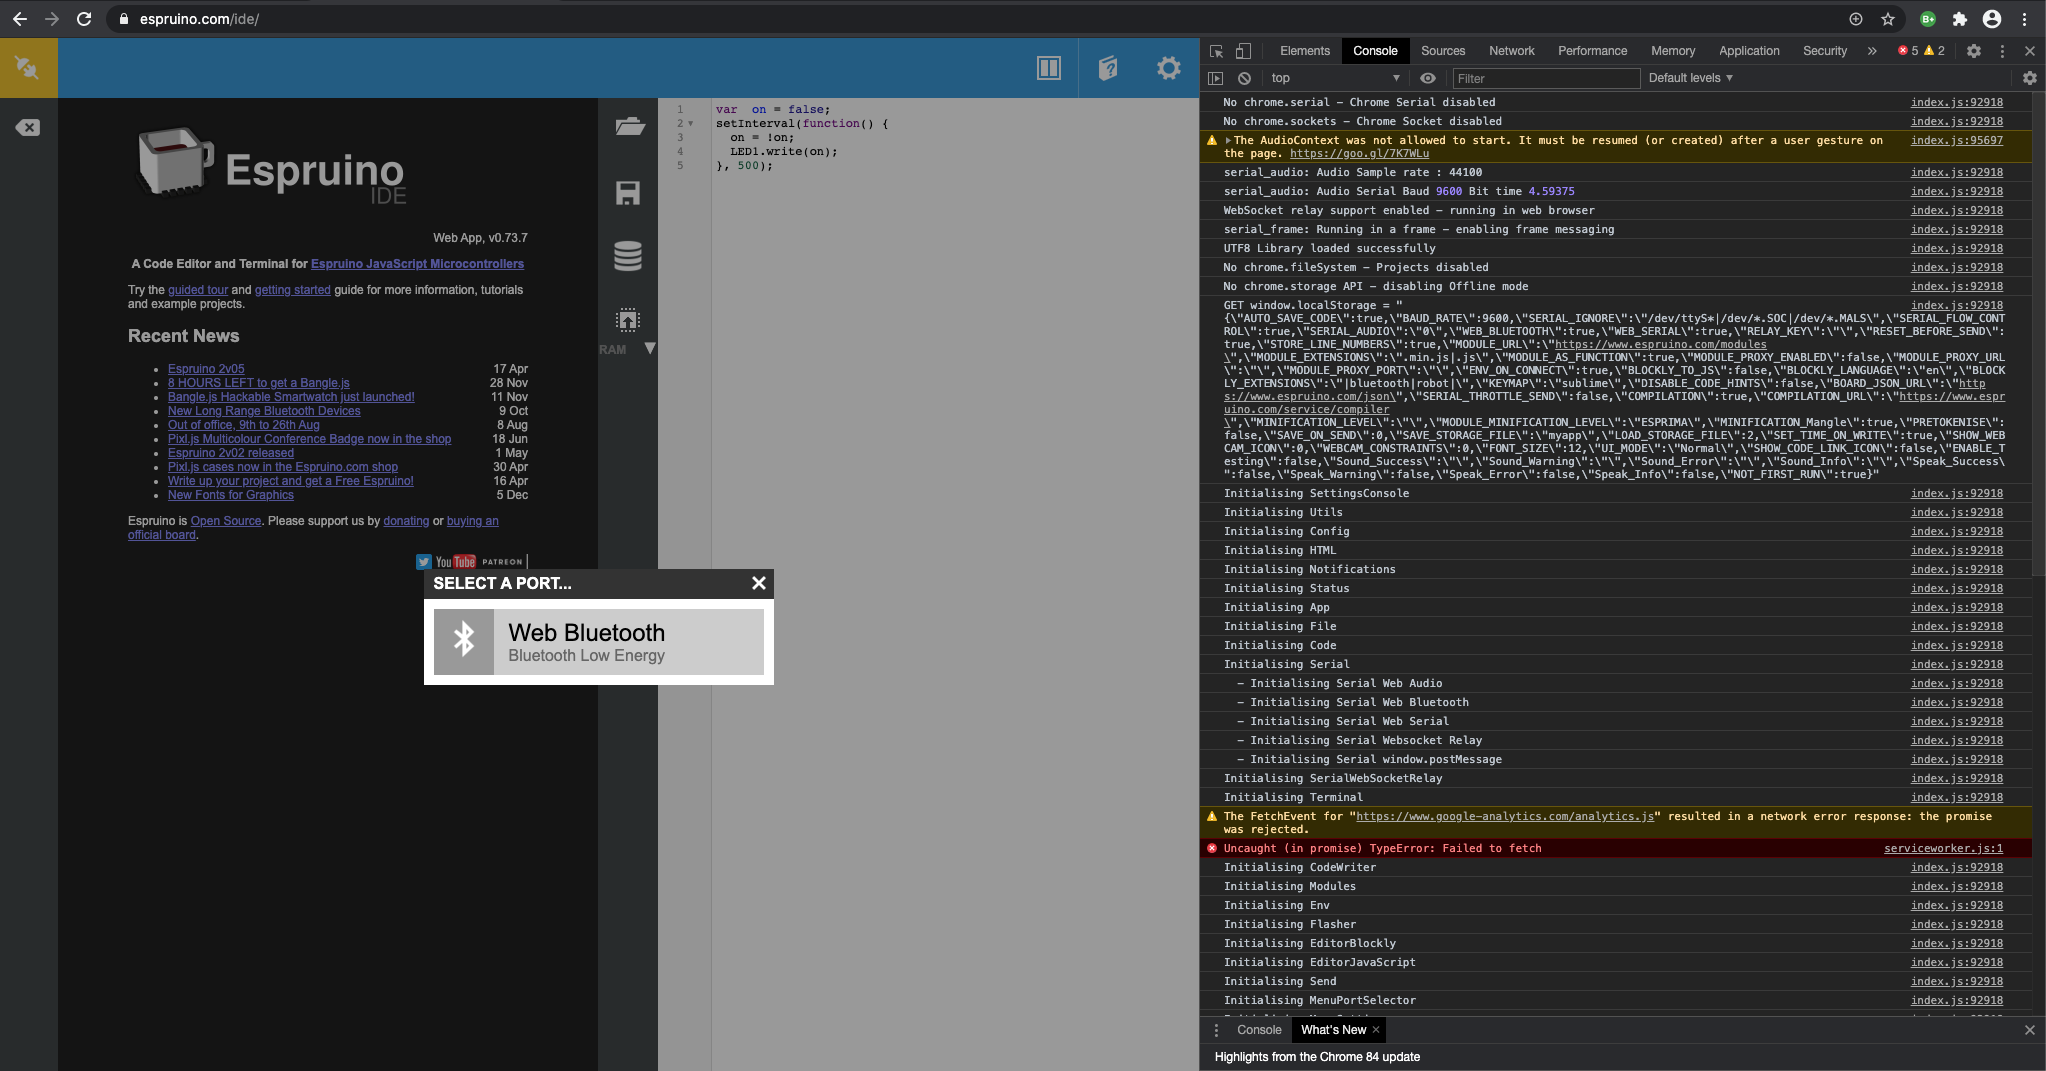Save code with the floppy disk icon
Viewport: 2046px width, 1071px height.
(627, 193)
